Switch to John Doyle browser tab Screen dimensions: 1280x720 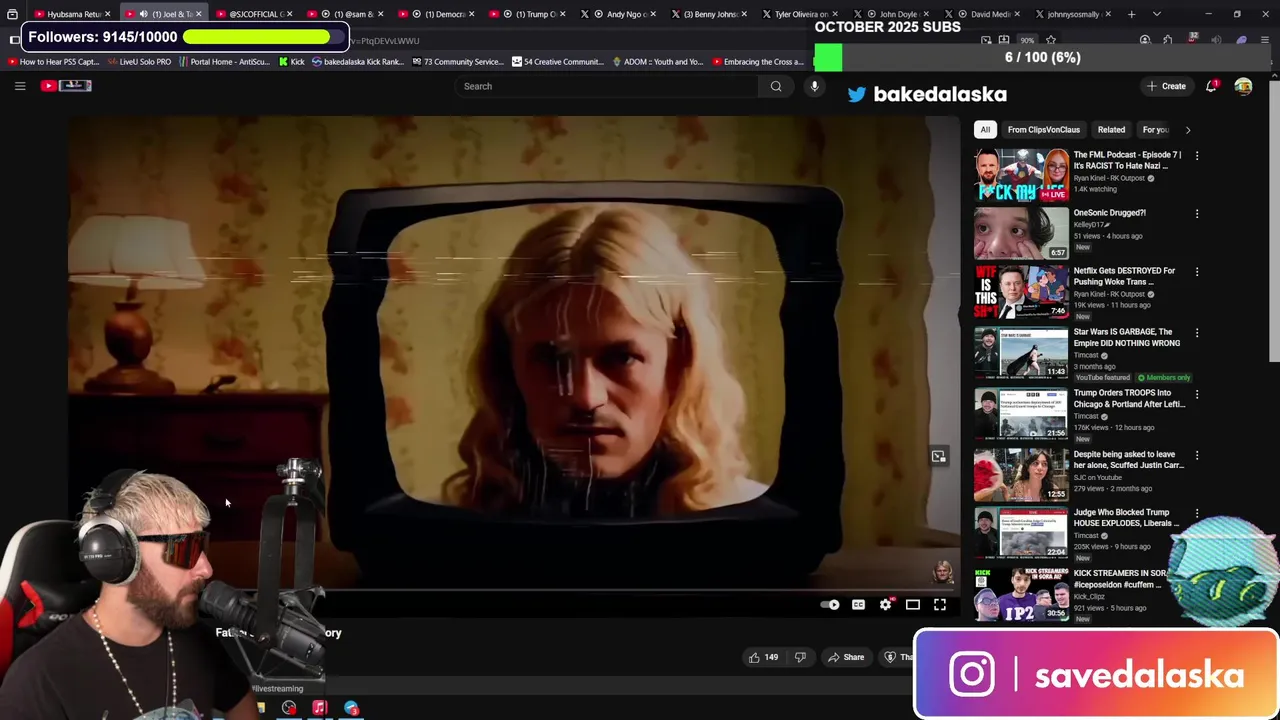890,14
